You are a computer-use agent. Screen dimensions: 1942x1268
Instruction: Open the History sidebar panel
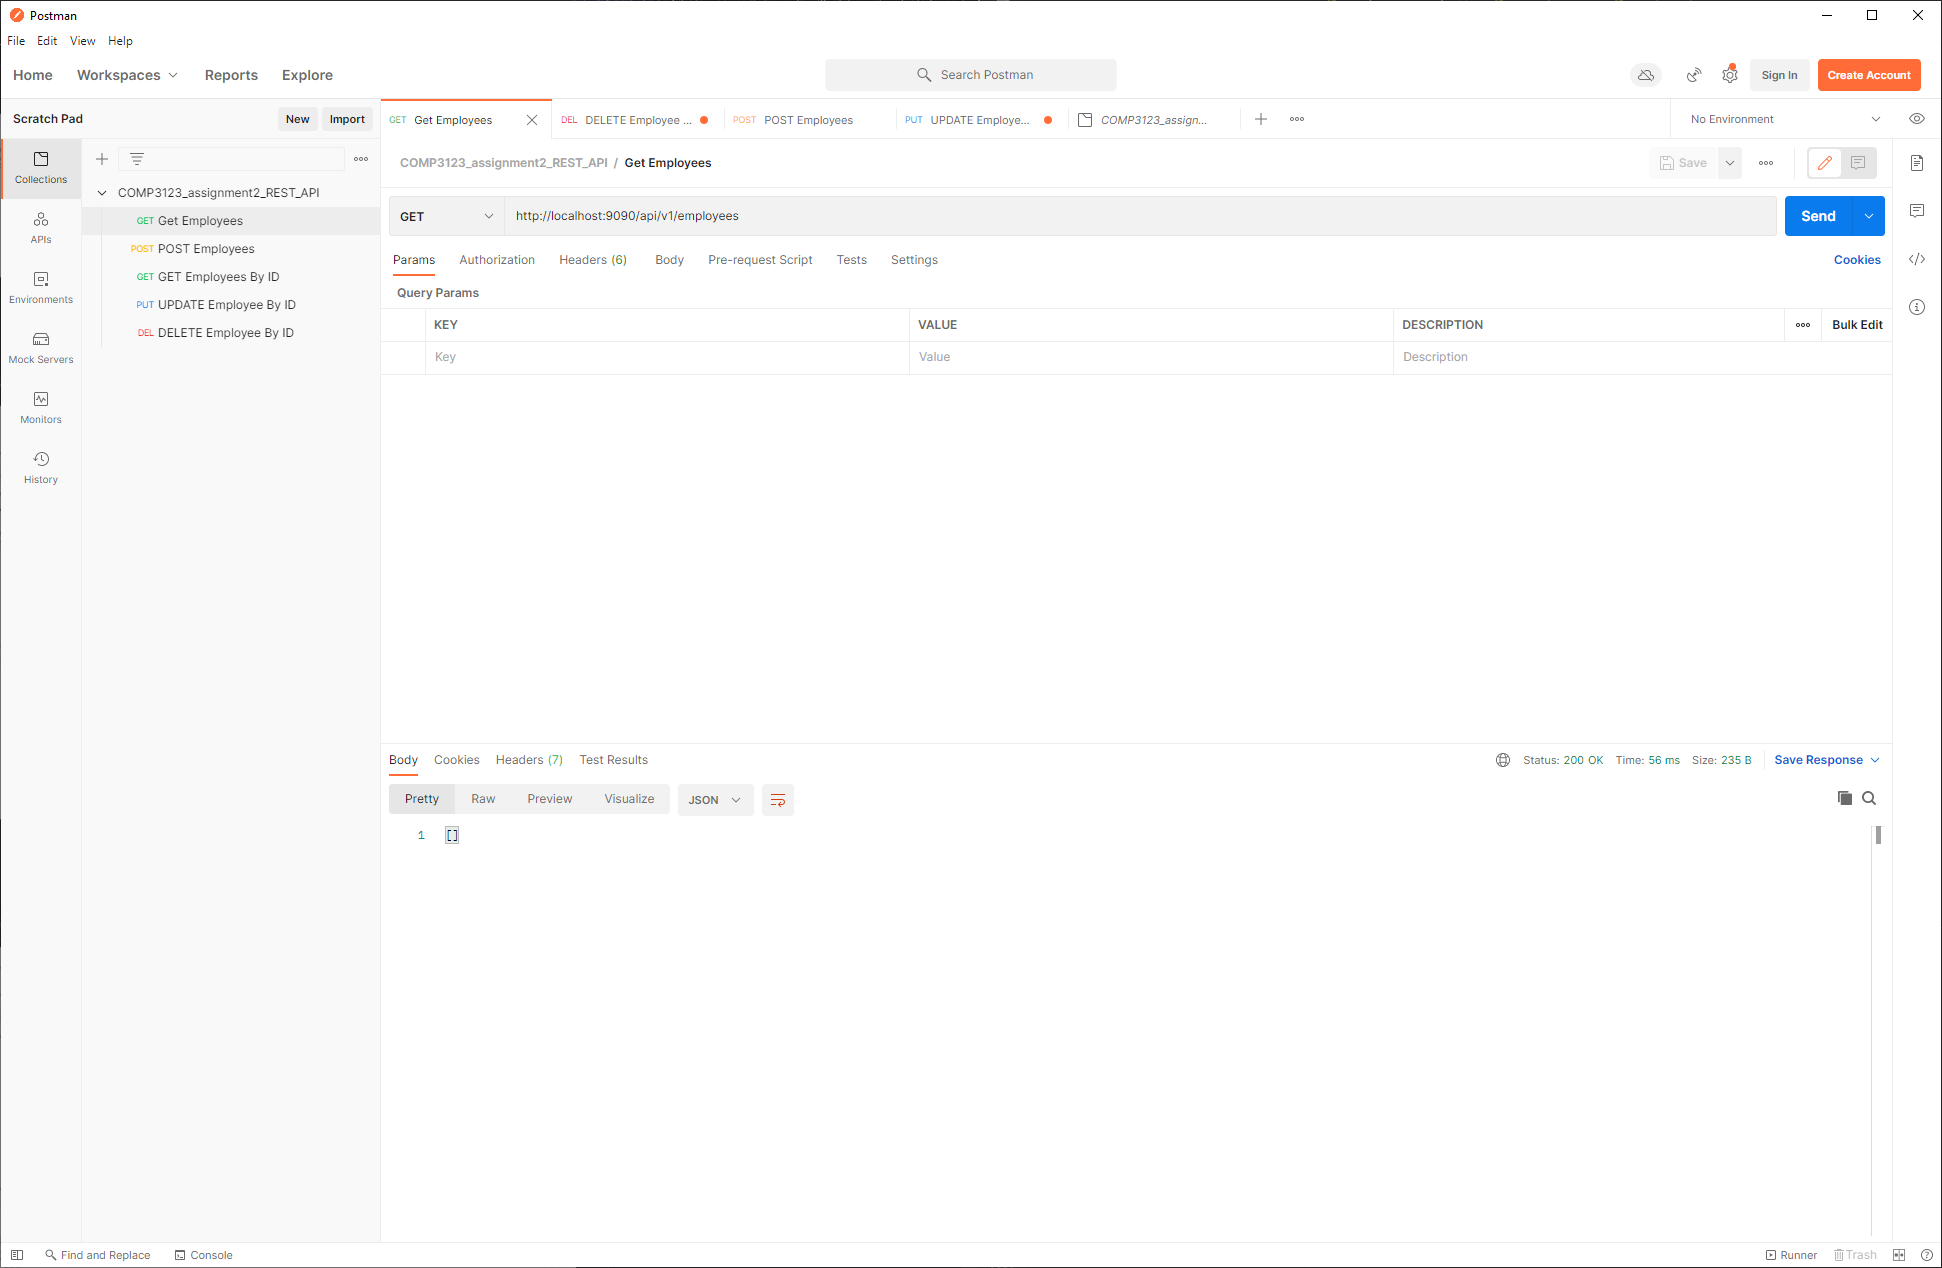(41, 468)
